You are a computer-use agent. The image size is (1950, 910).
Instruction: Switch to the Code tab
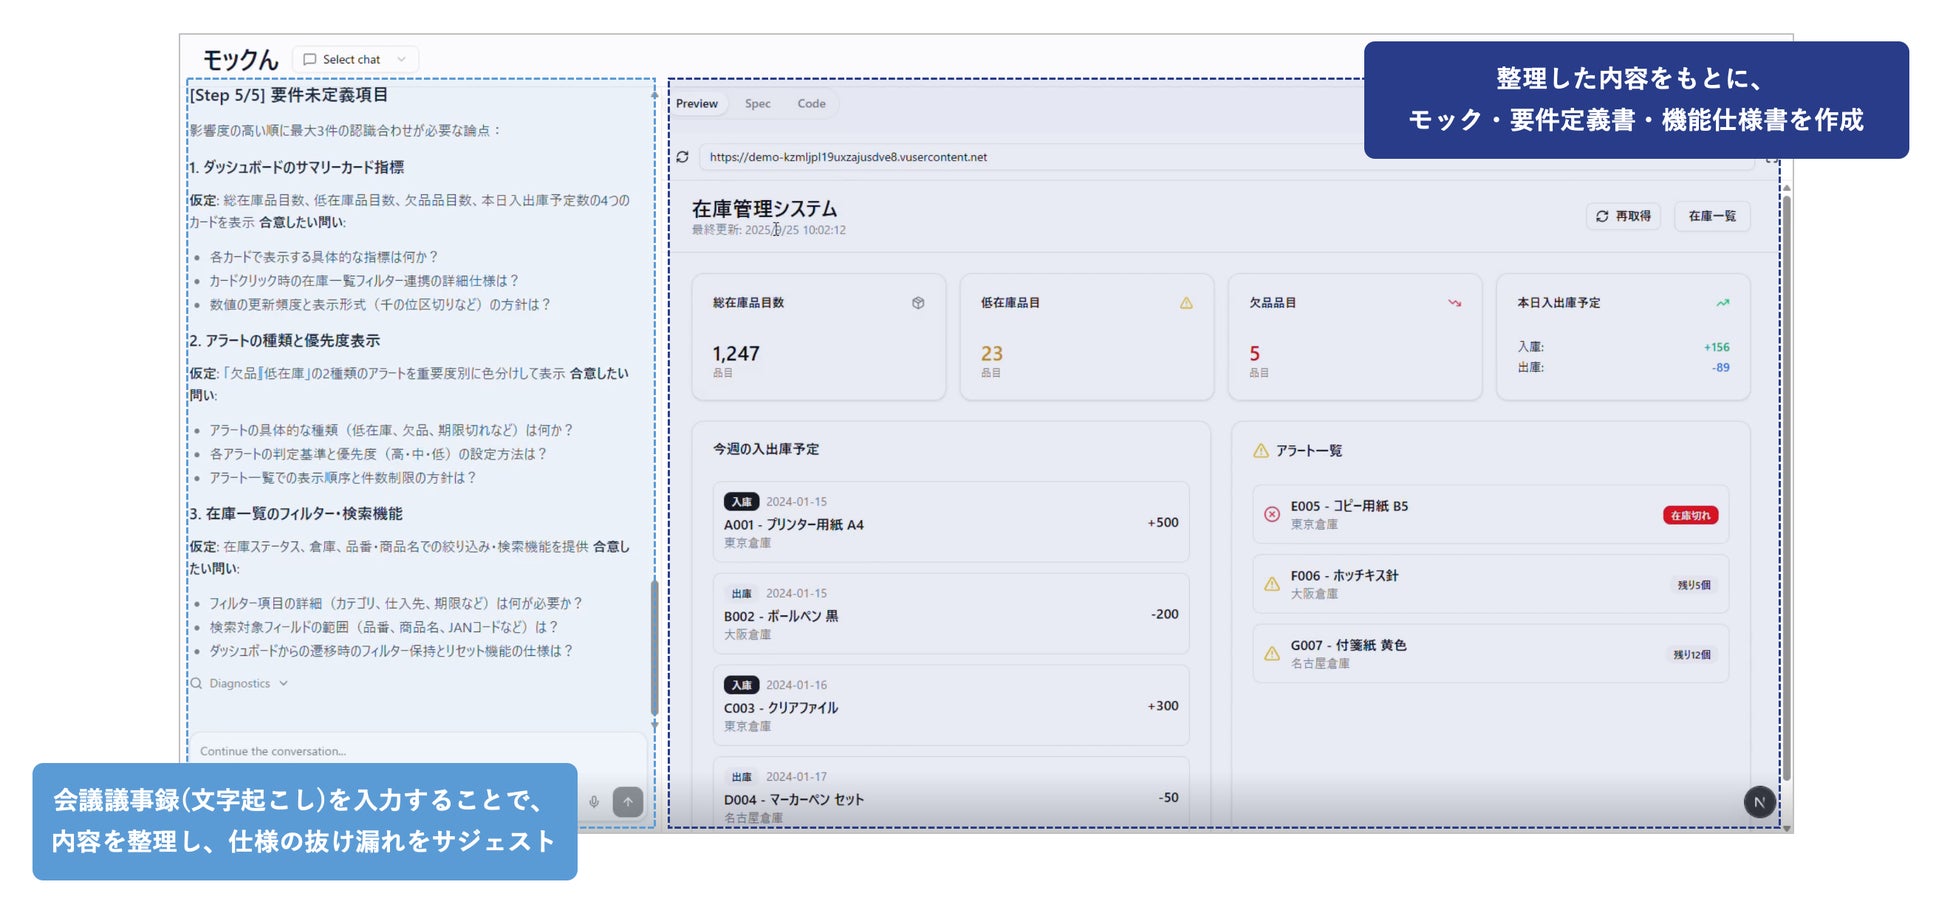pos(811,104)
